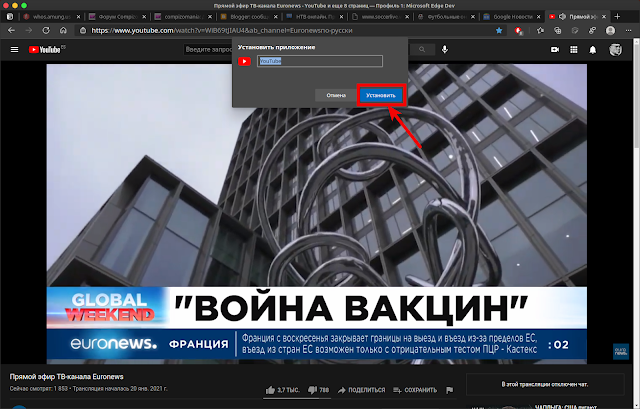
Task: Open the create video camera icon
Action: 555,49
